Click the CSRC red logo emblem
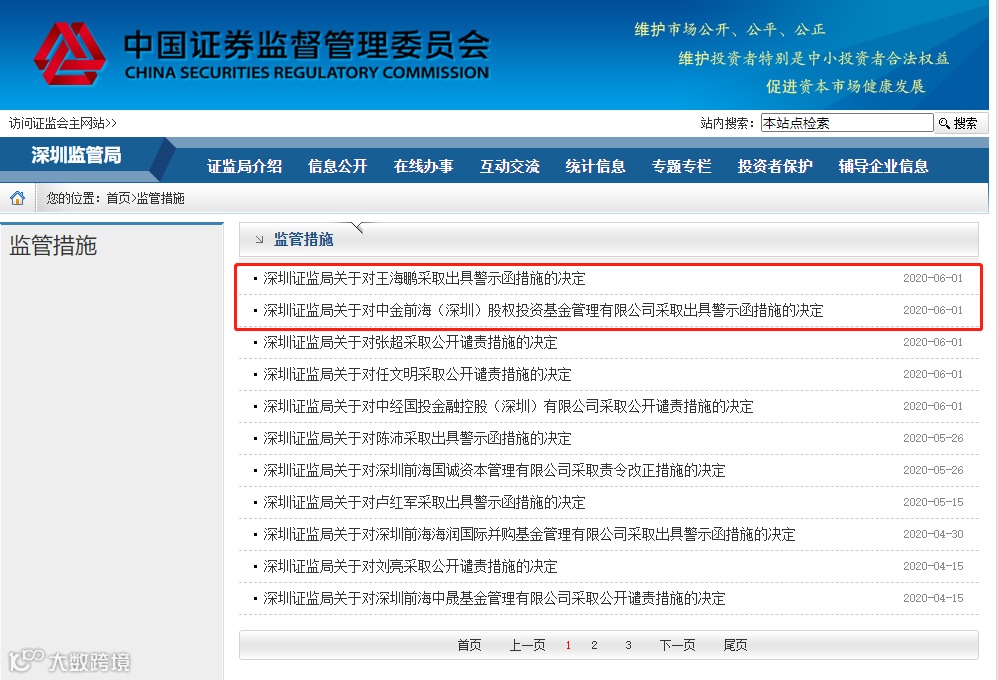998x680 pixels. click(x=69, y=54)
